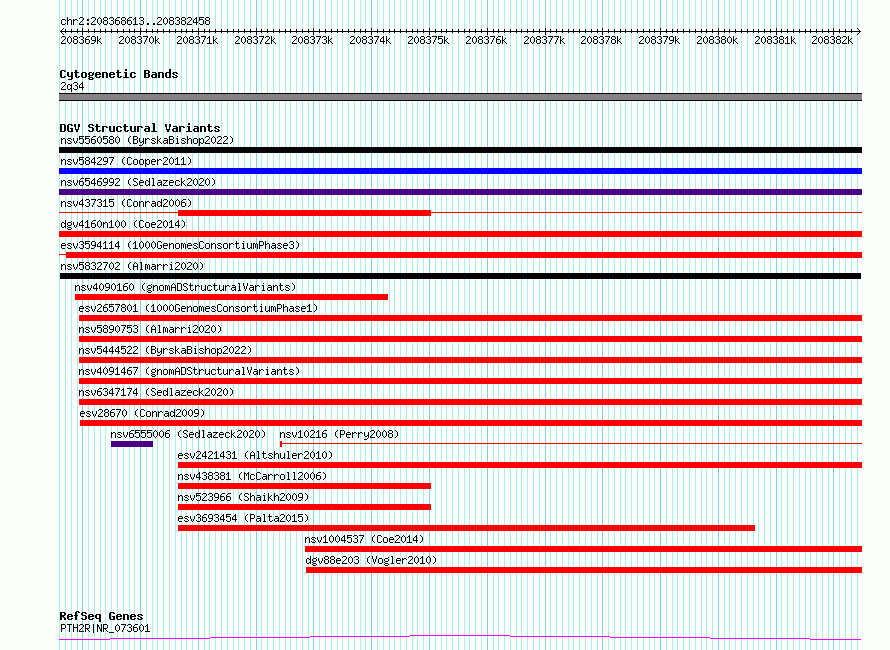Viewport: 890px width, 650px height.
Task: Click the nsv6546992 (Sedlazeck2020) label
Action: coord(138,182)
